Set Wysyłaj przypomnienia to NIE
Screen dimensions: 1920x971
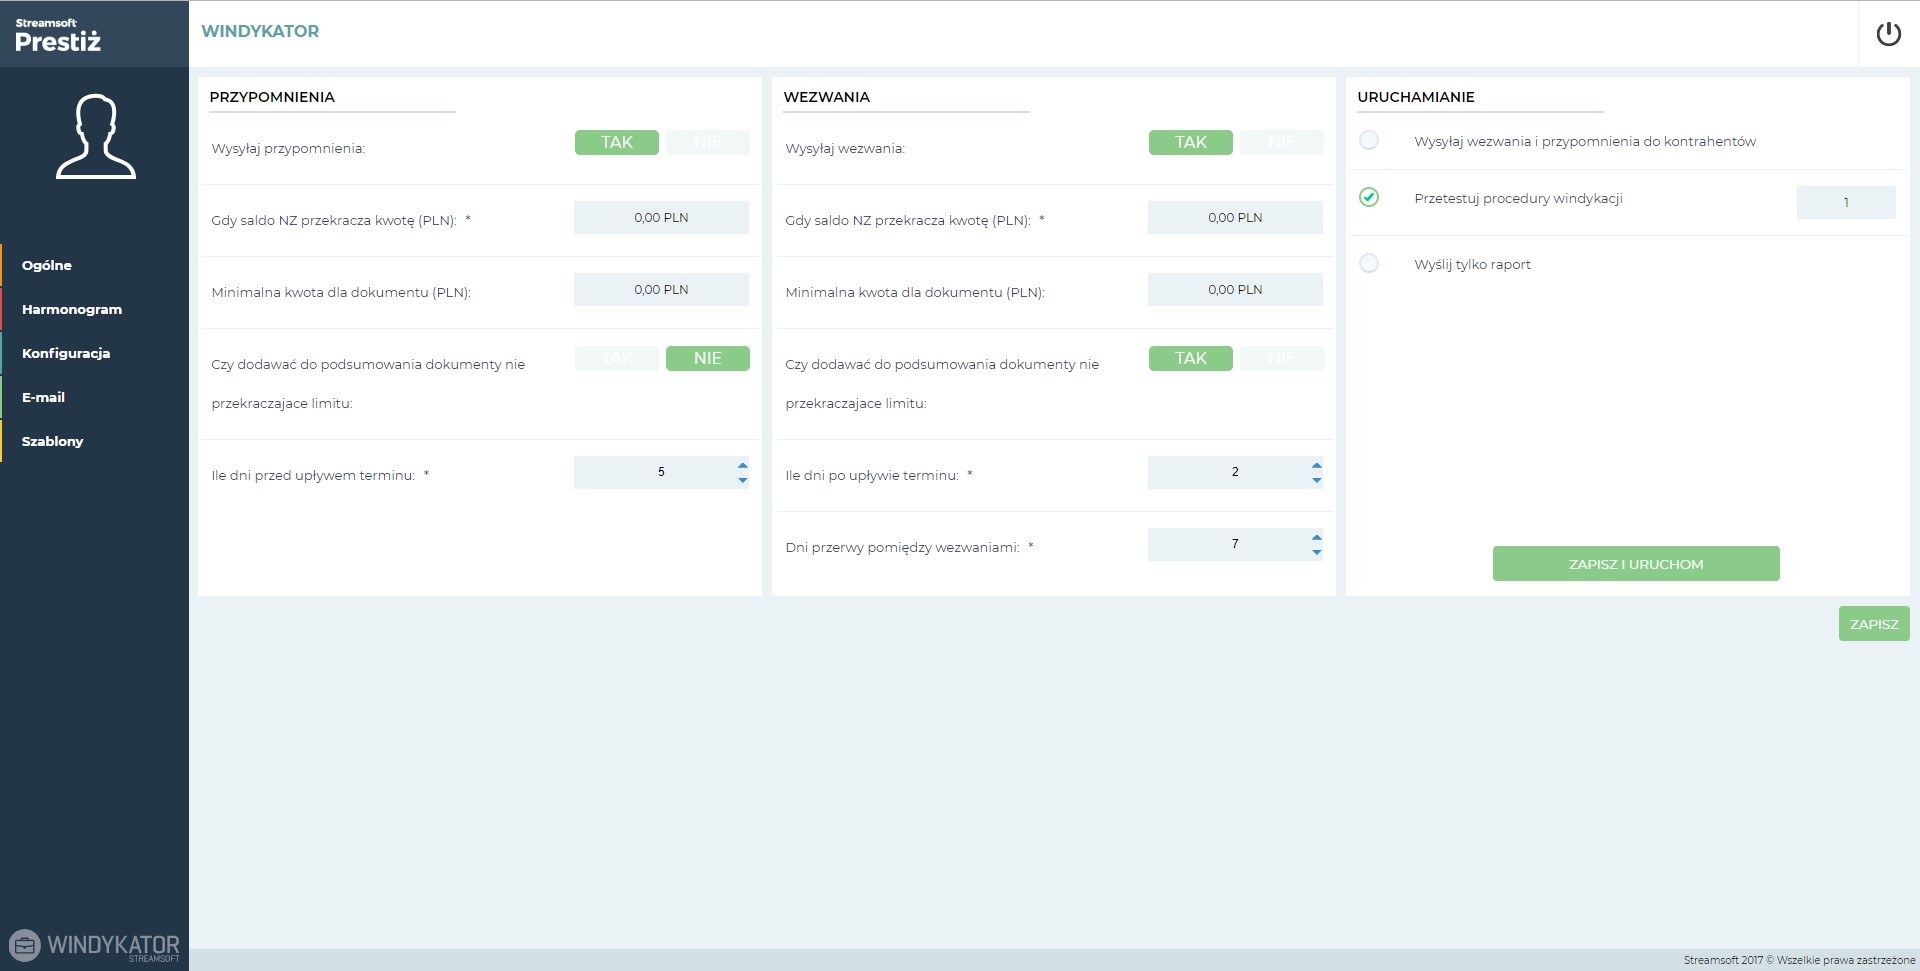tap(707, 142)
